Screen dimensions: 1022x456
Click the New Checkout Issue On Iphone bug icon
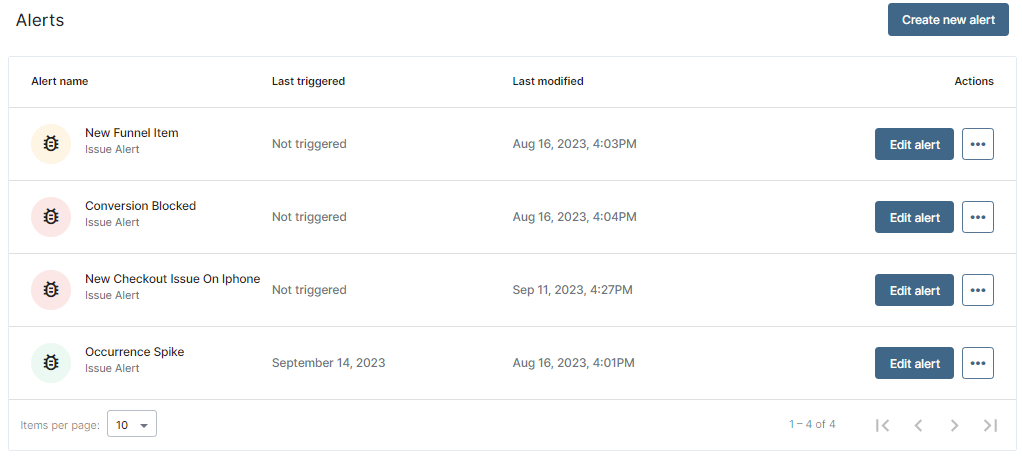coord(51,289)
